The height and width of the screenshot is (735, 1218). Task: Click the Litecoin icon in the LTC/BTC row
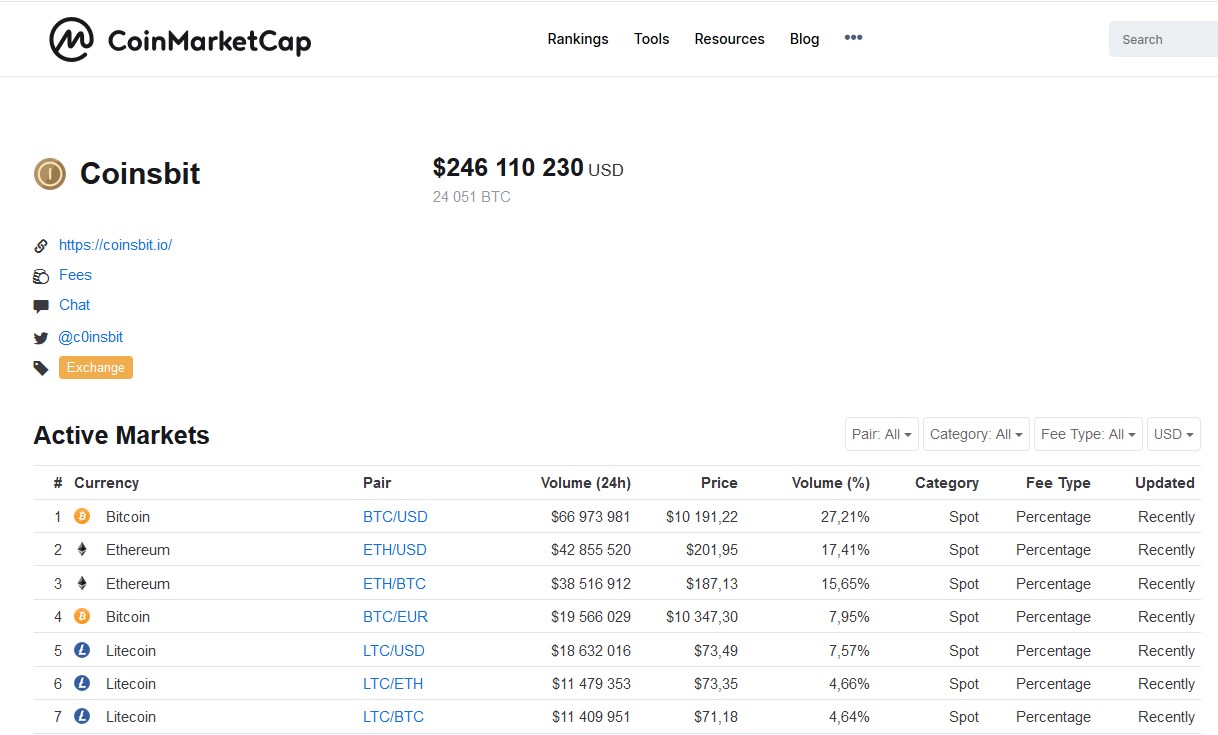[x=82, y=716]
